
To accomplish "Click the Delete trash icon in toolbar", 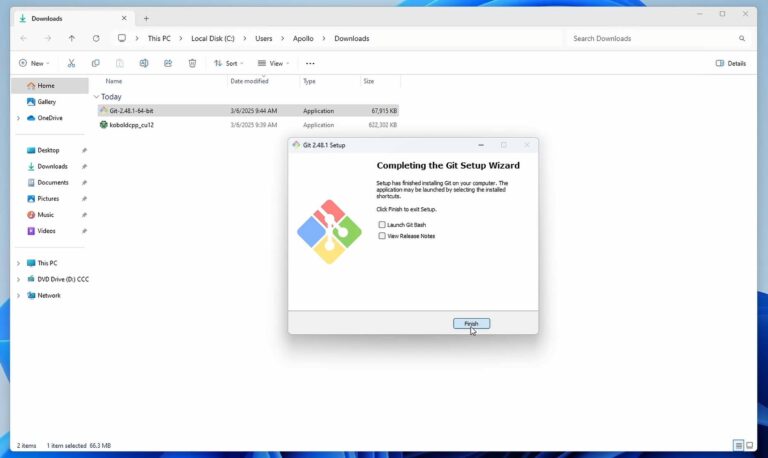I will click(192, 63).
